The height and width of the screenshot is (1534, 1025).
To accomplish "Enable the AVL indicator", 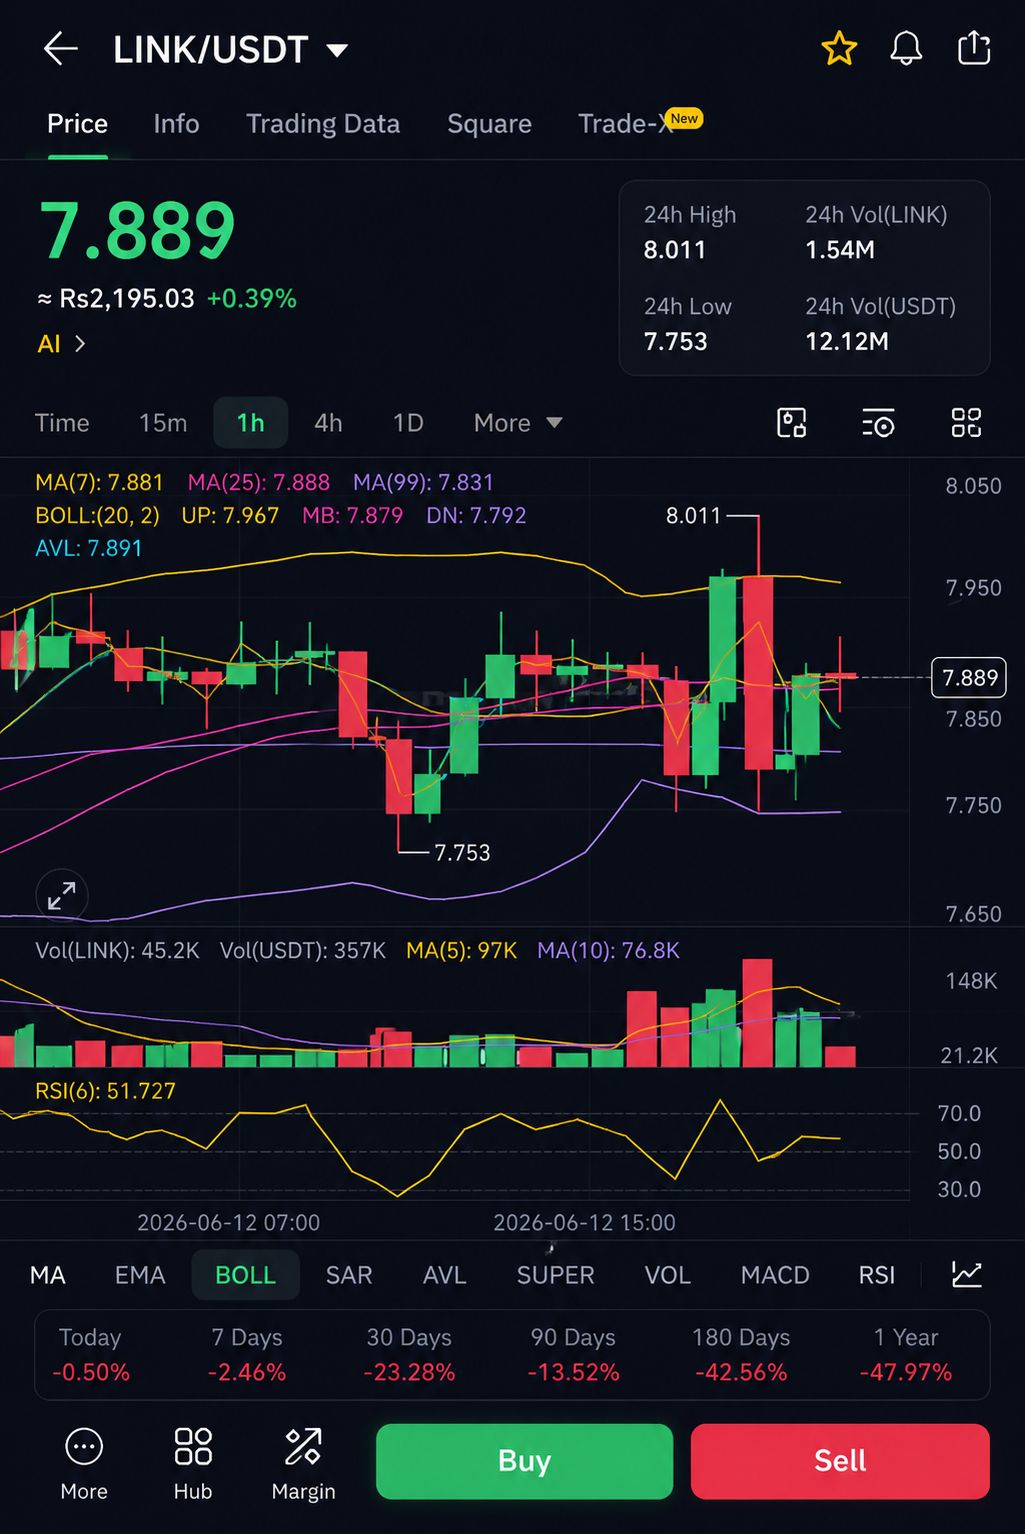I will [445, 1275].
